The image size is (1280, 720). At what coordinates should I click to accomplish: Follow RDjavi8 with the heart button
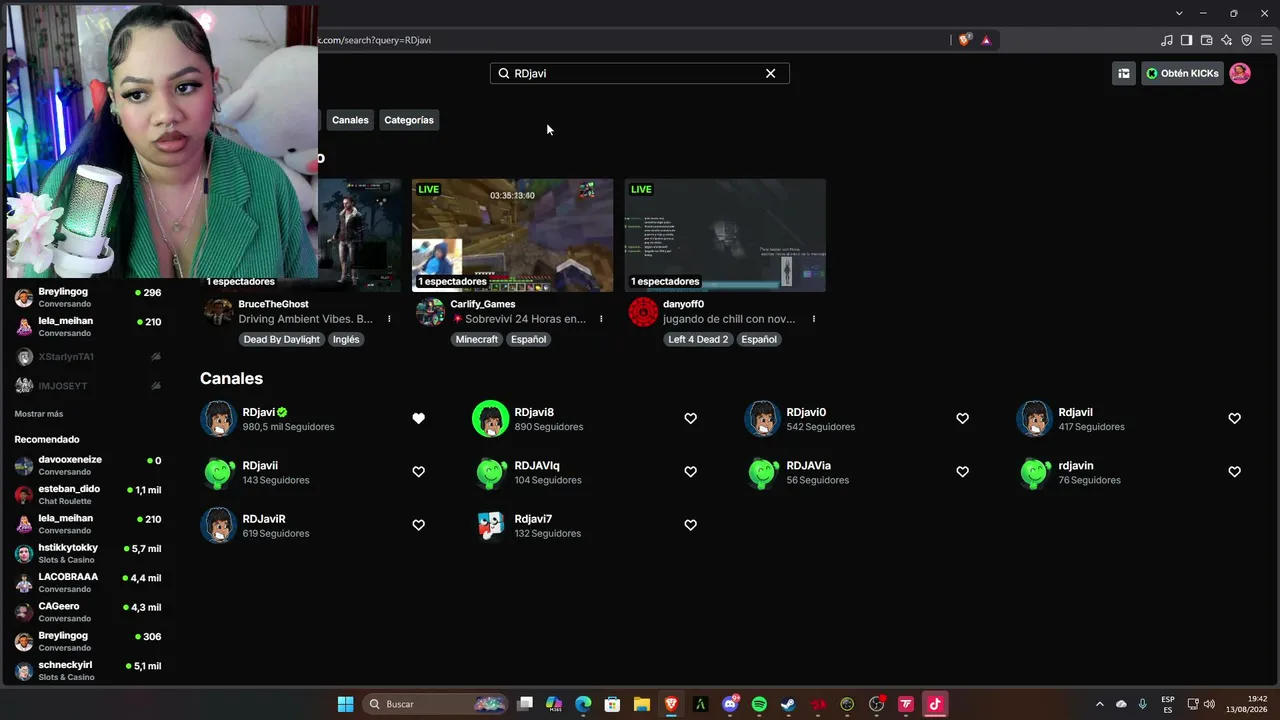690,419
